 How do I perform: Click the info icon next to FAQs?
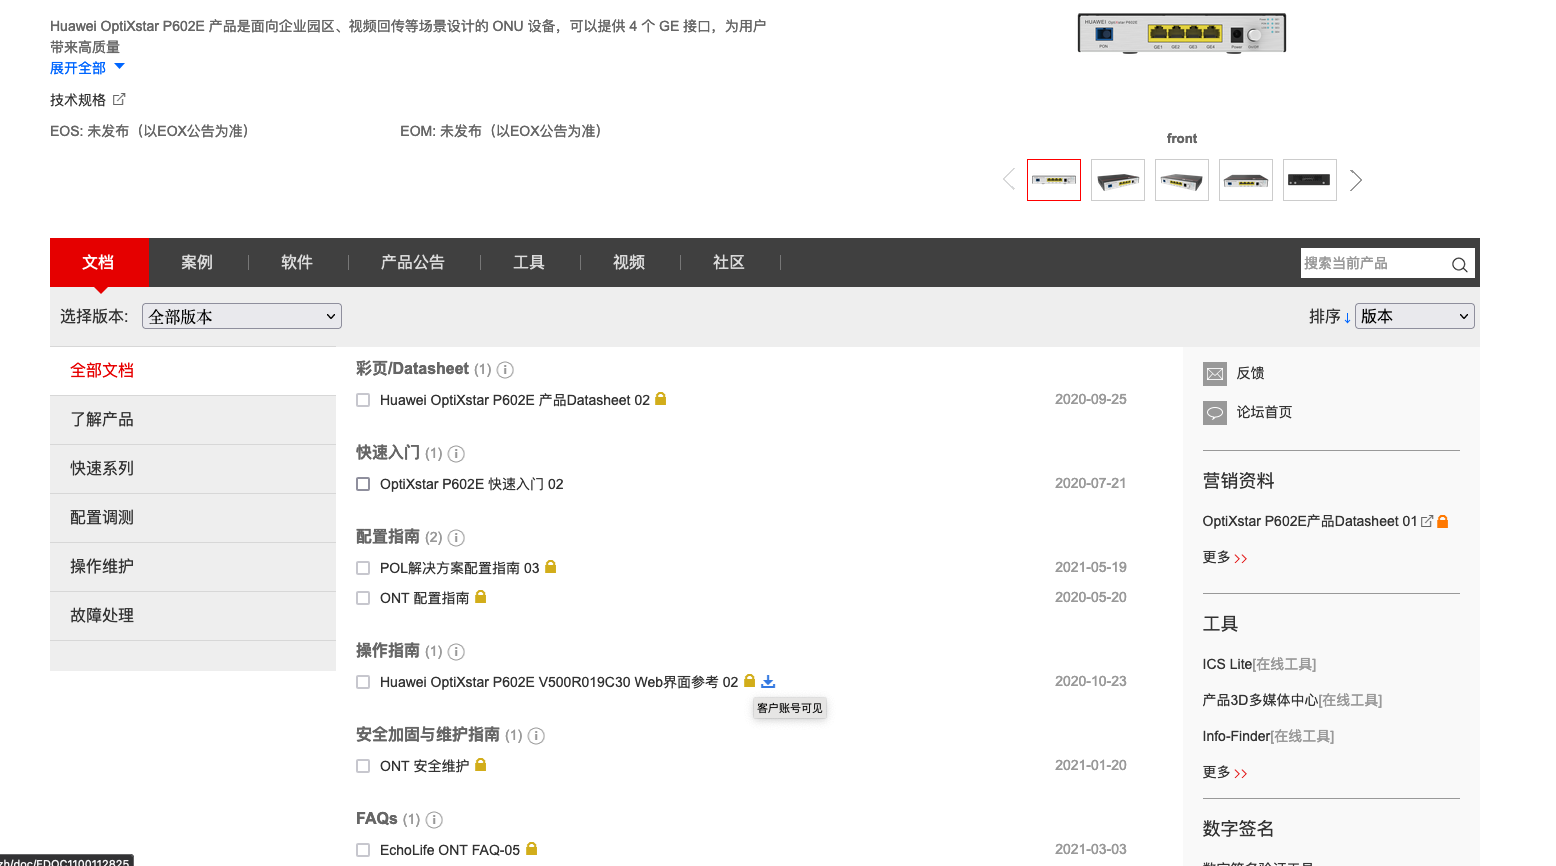[x=434, y=820]
